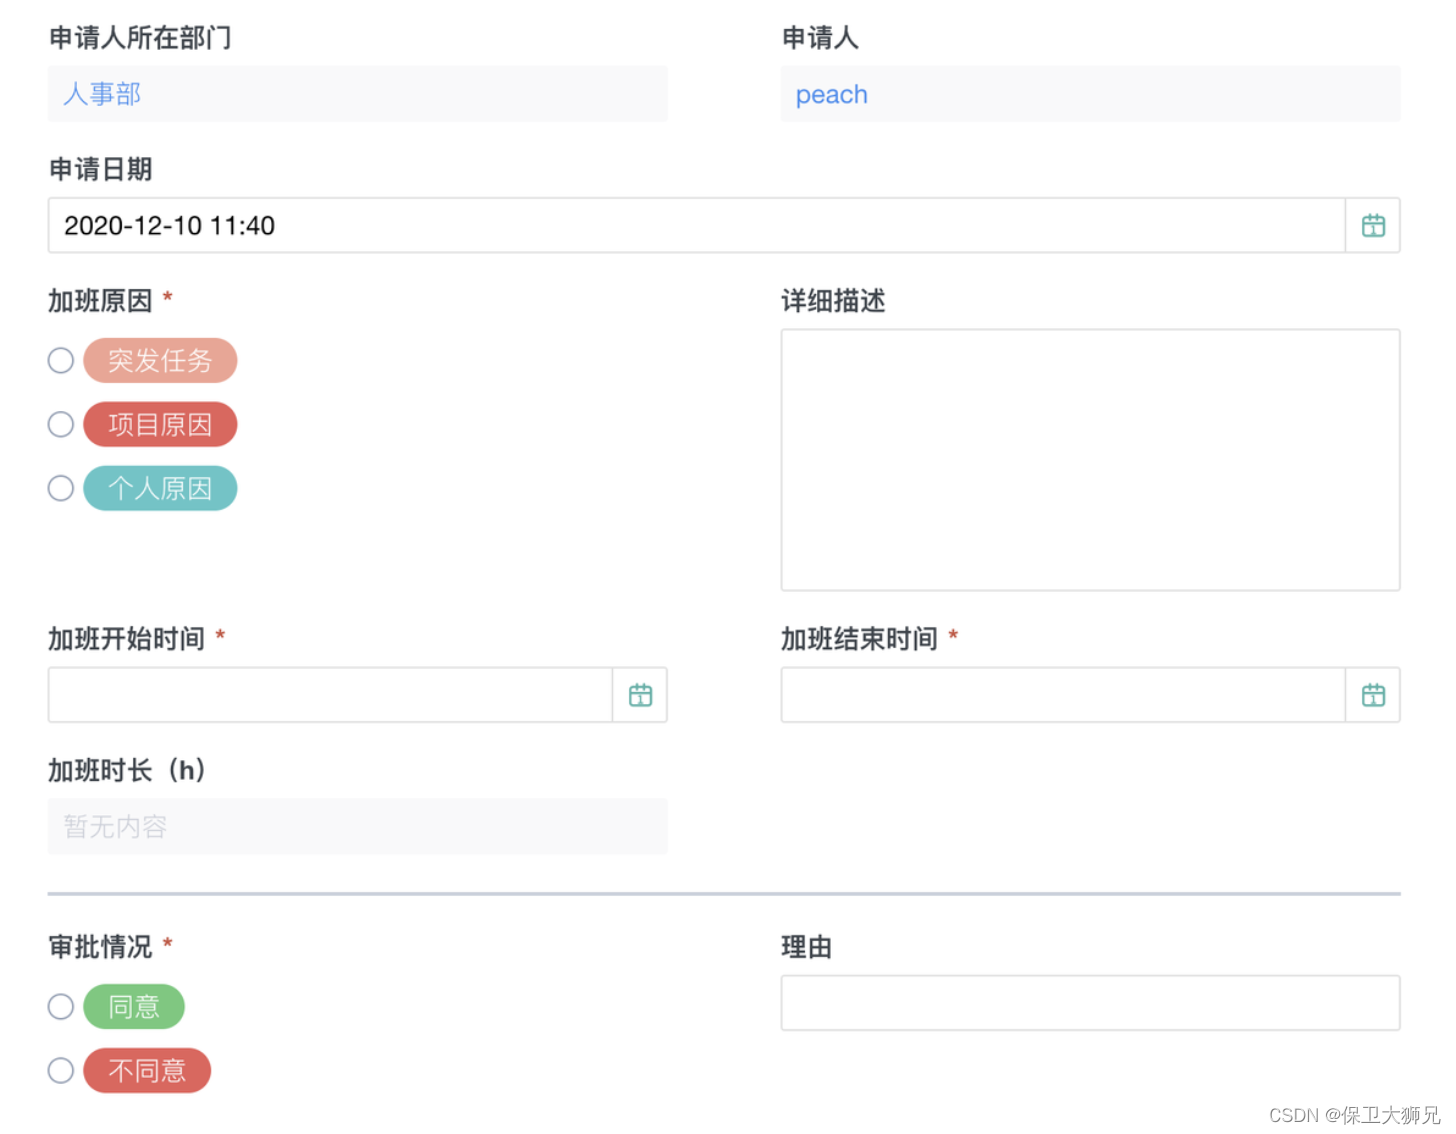The height and width of the screenshot is (1134, 1456).
Task: Click the green 同意 tag
Action: tap(134, 1006)
